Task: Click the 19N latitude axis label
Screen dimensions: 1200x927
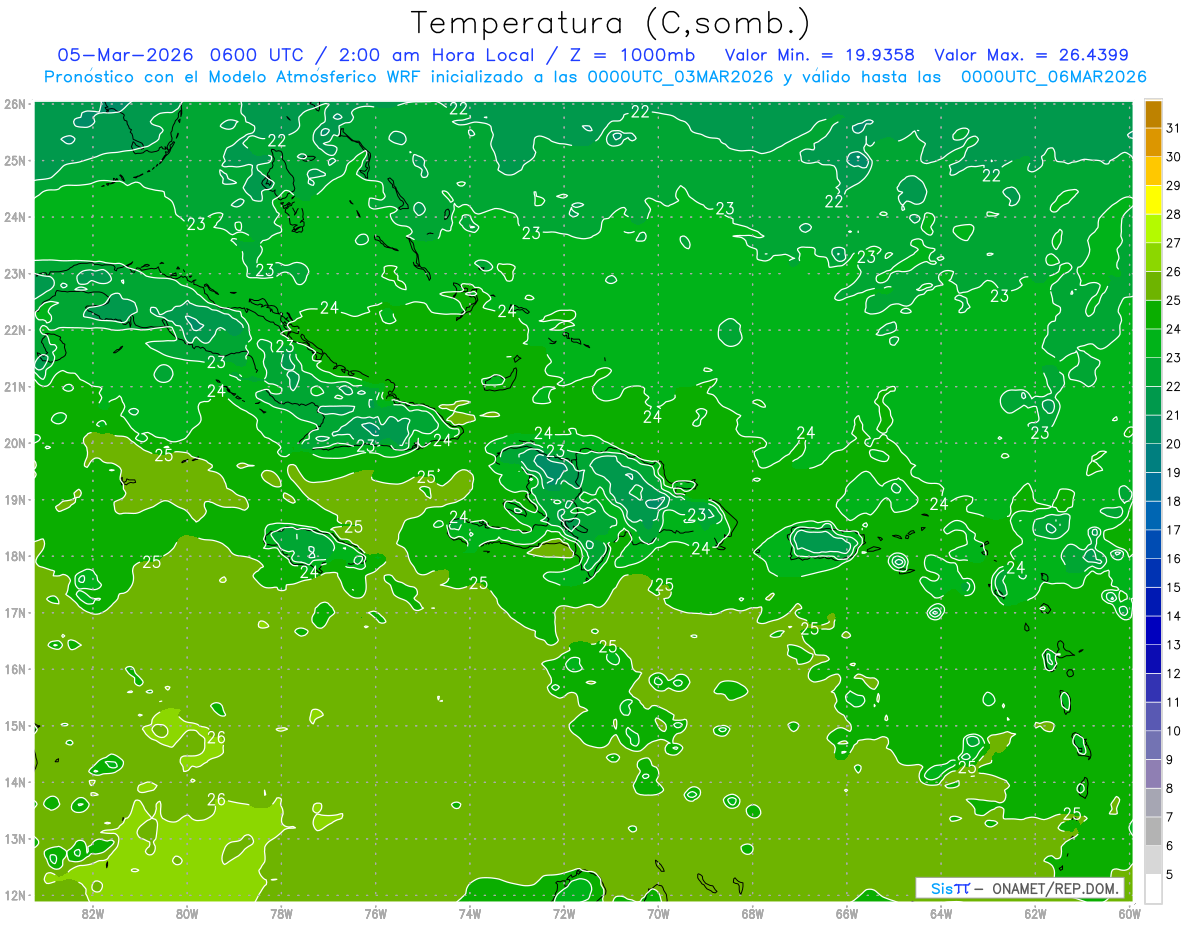Action: [x=15, y=500]
